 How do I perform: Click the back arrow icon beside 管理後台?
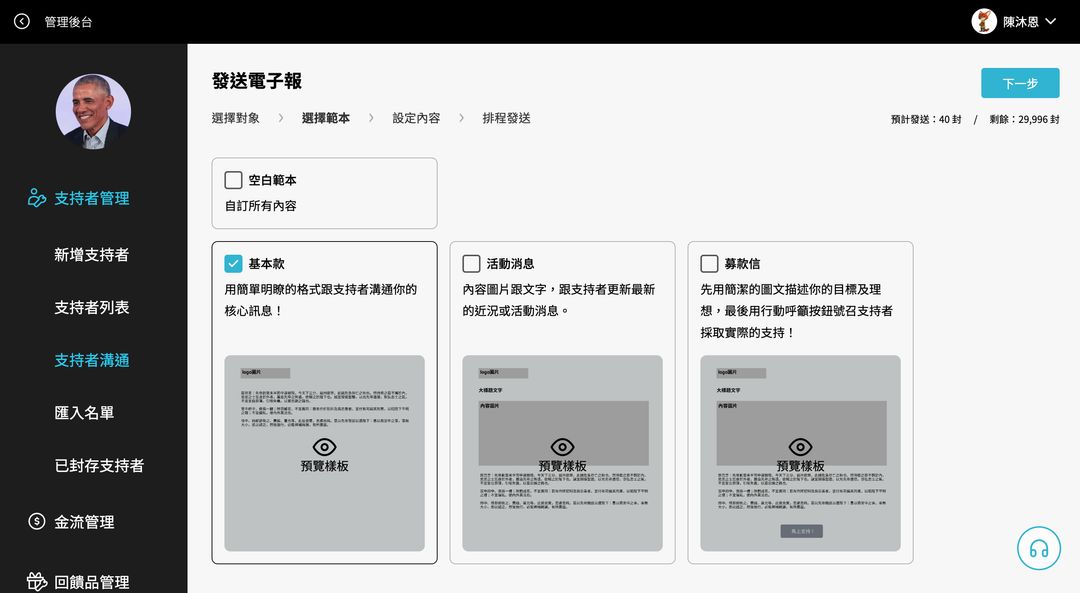[22, 21]
